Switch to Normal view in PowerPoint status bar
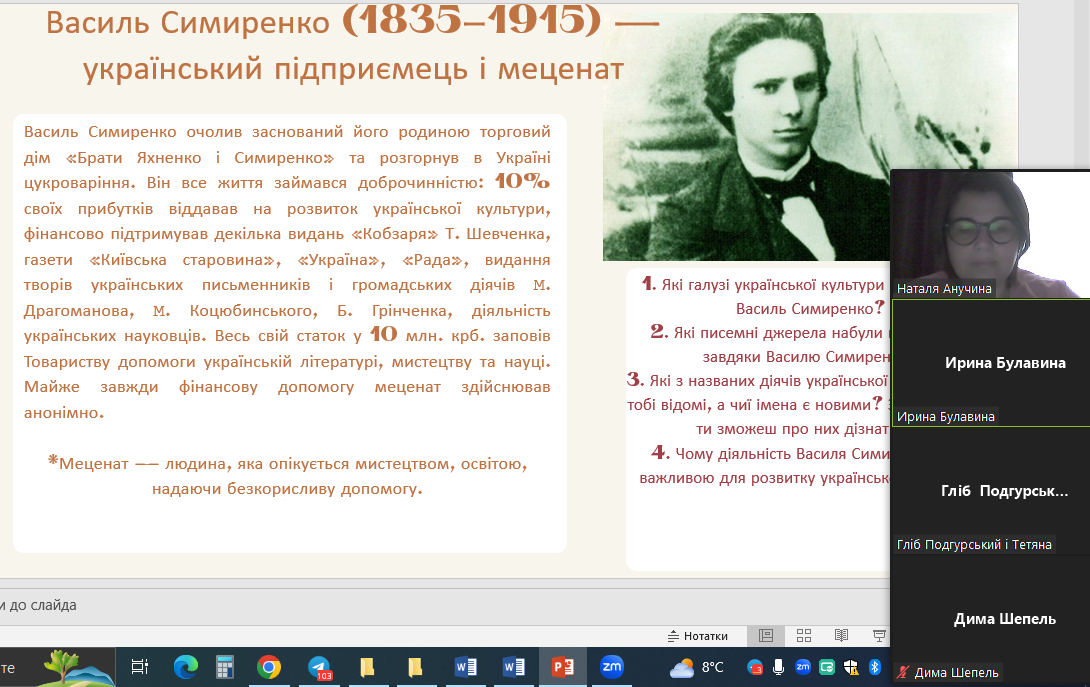This screenshot has height=687, width=1090. point(766,636)
